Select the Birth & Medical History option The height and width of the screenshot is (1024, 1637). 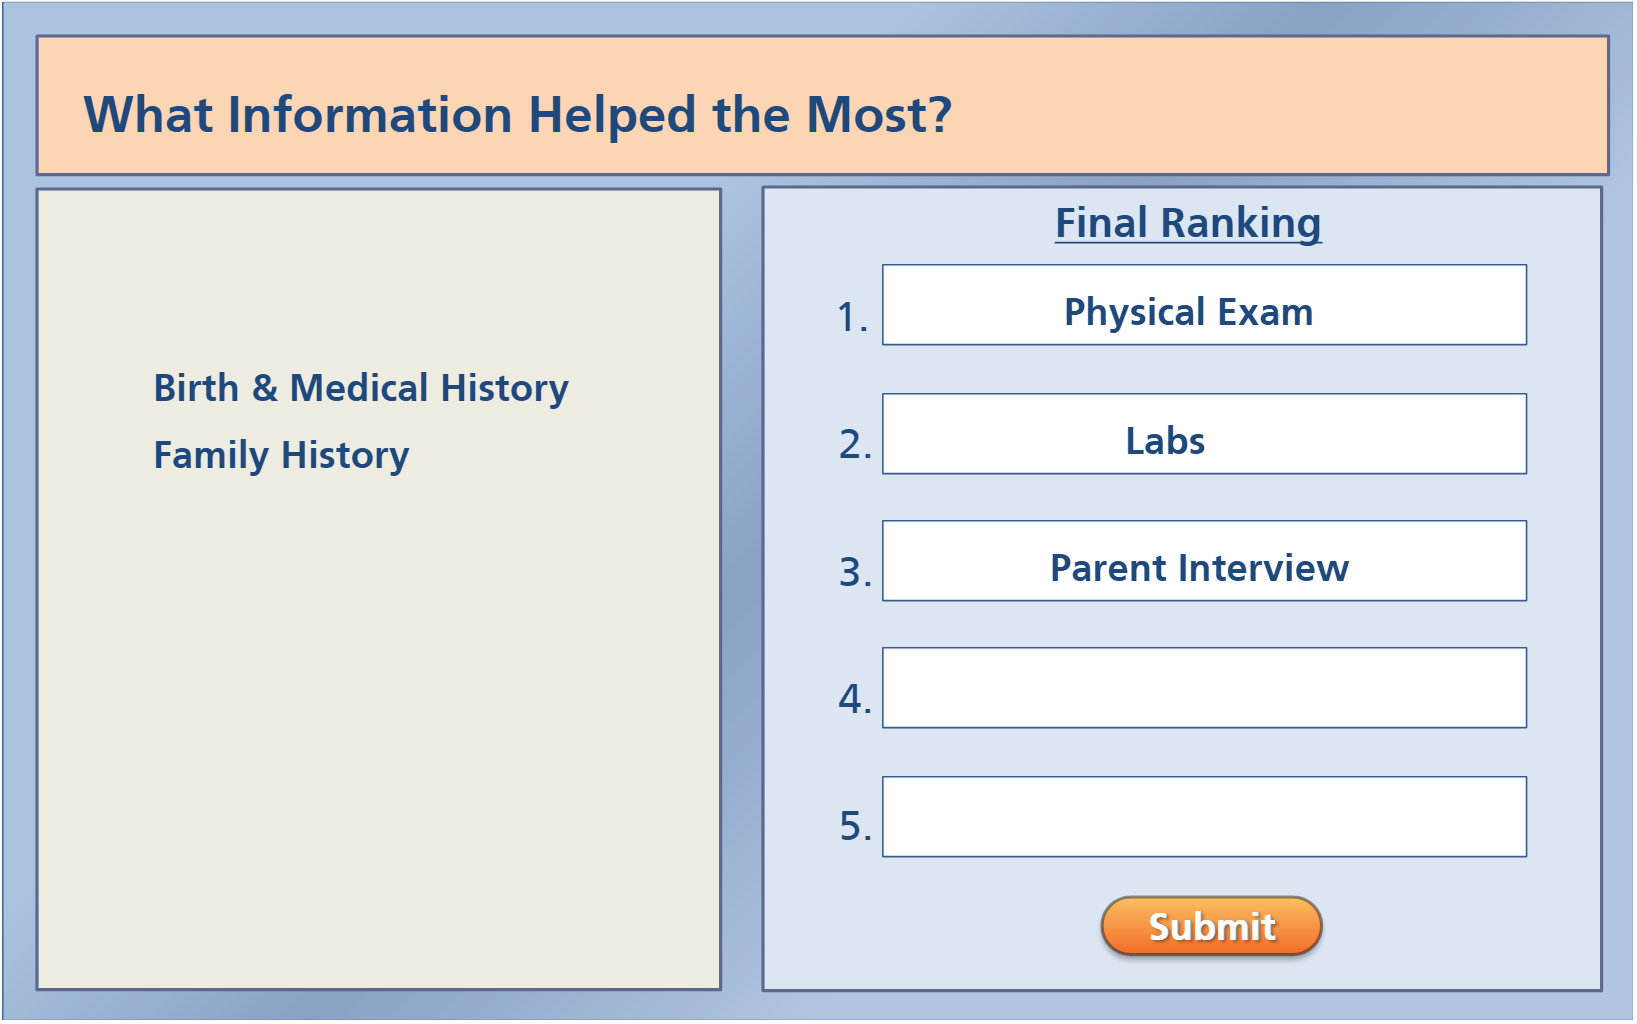[360, 388]
